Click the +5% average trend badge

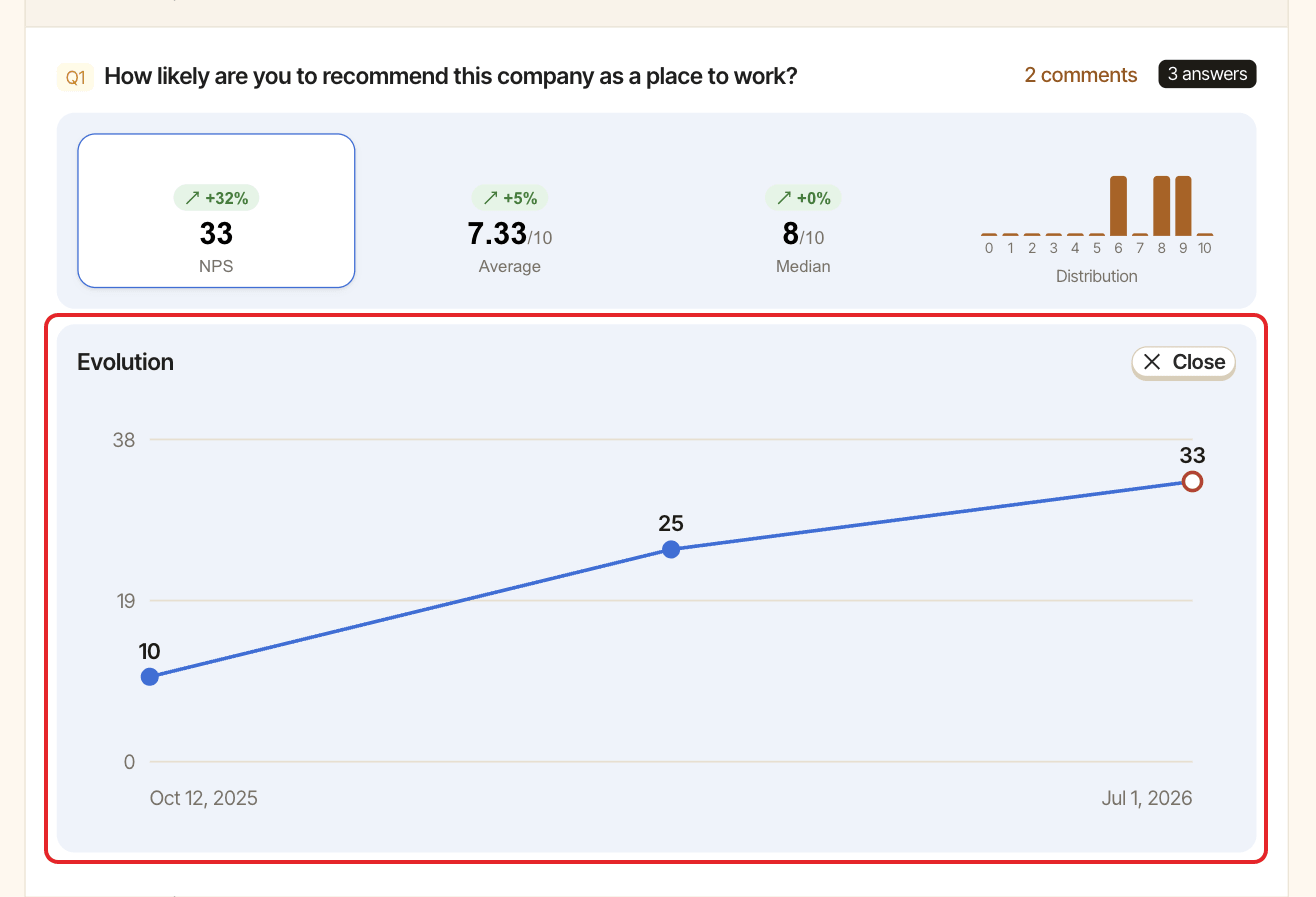(510, 198)
